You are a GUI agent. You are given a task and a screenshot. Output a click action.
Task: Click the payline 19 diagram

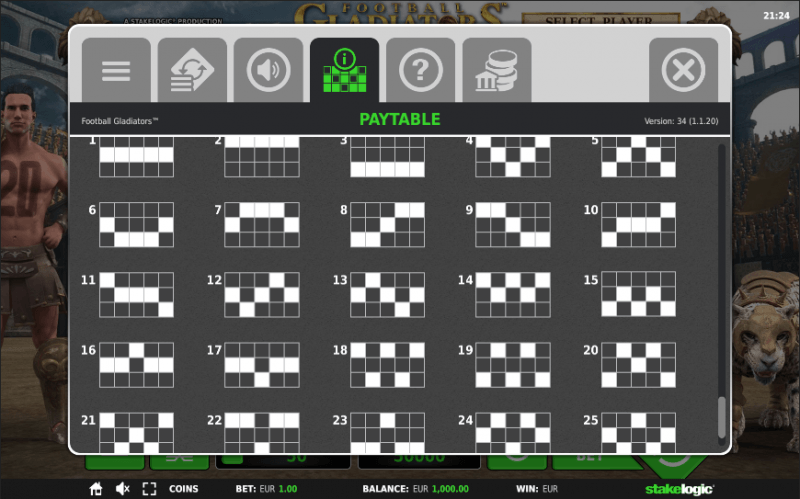[513, 365]
